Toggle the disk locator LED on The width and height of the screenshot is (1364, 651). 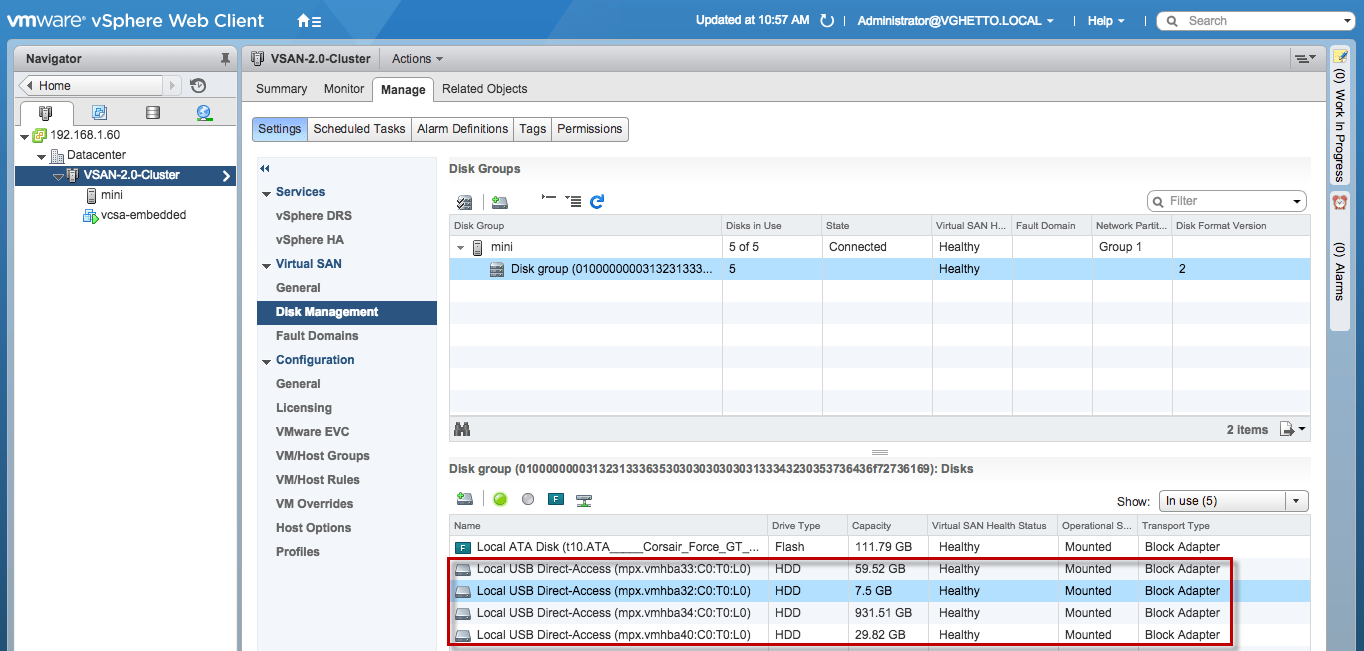[x=500, y=499]
